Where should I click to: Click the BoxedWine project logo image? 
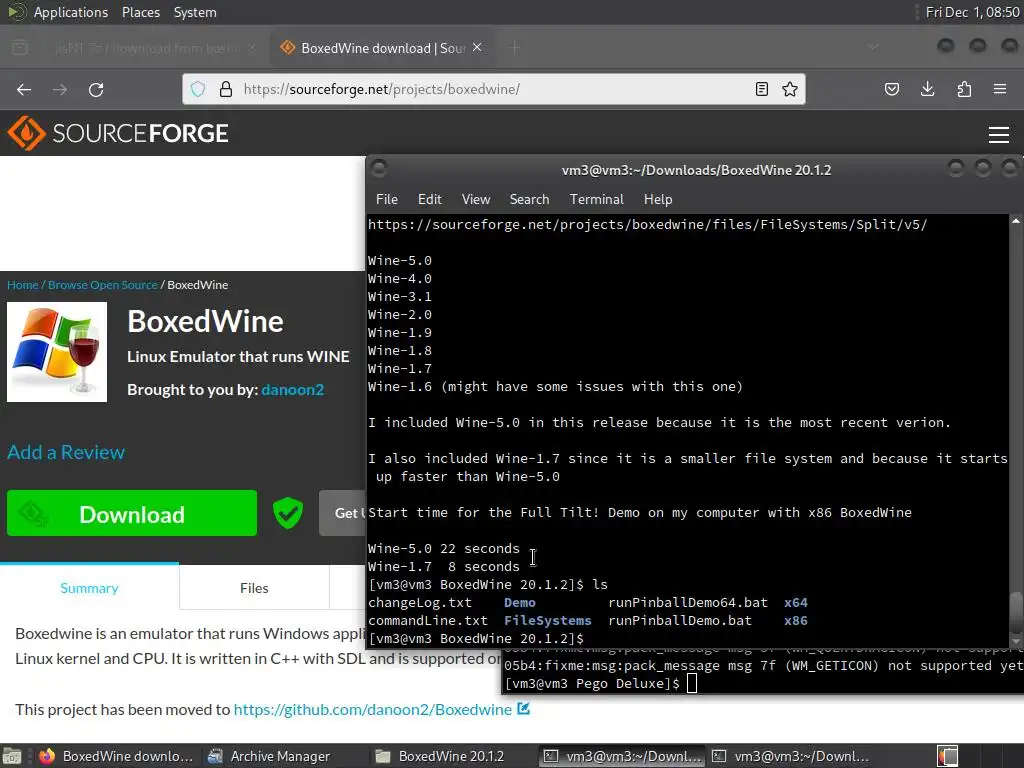point(57,351)
